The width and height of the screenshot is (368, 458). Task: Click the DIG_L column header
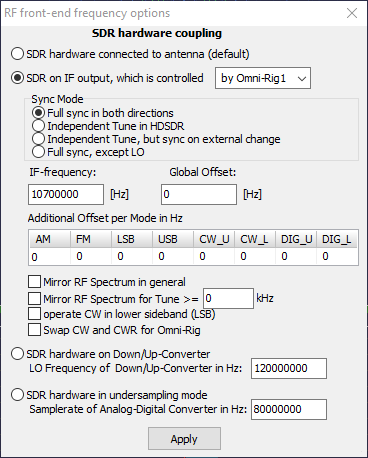coord(337,239)
